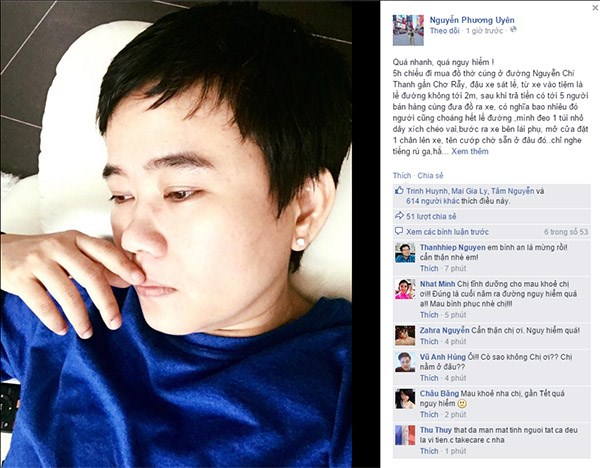Open Thanhhiep Nguyen's avatar
Image resolution: width=600 pixels, height=468 pixels.
pyautogui.click(x=405, y=253)
